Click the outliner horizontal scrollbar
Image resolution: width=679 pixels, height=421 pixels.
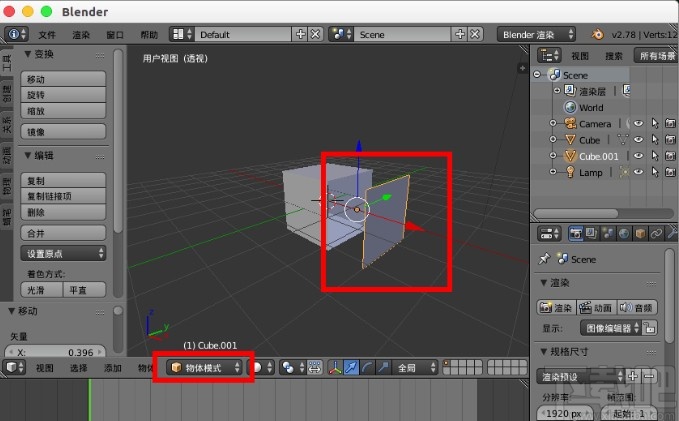tap(576, 213)
